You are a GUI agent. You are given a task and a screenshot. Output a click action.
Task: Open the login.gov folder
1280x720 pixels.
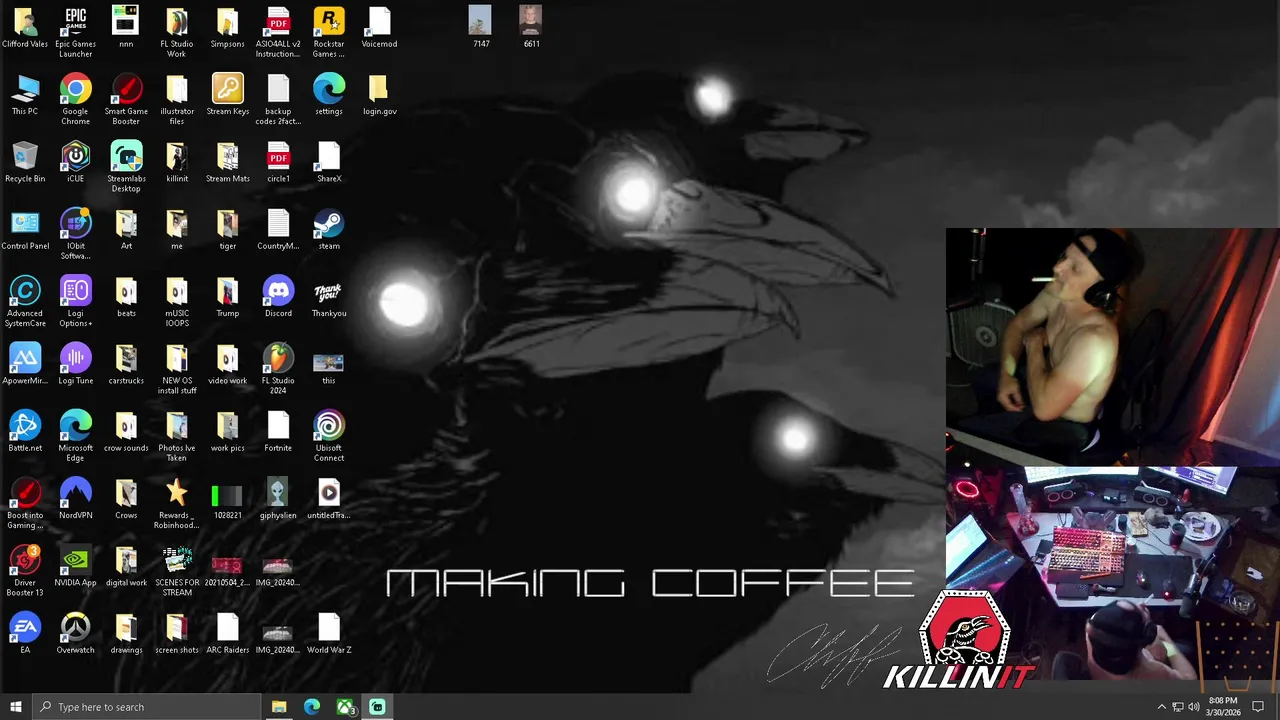click(379, 95)
